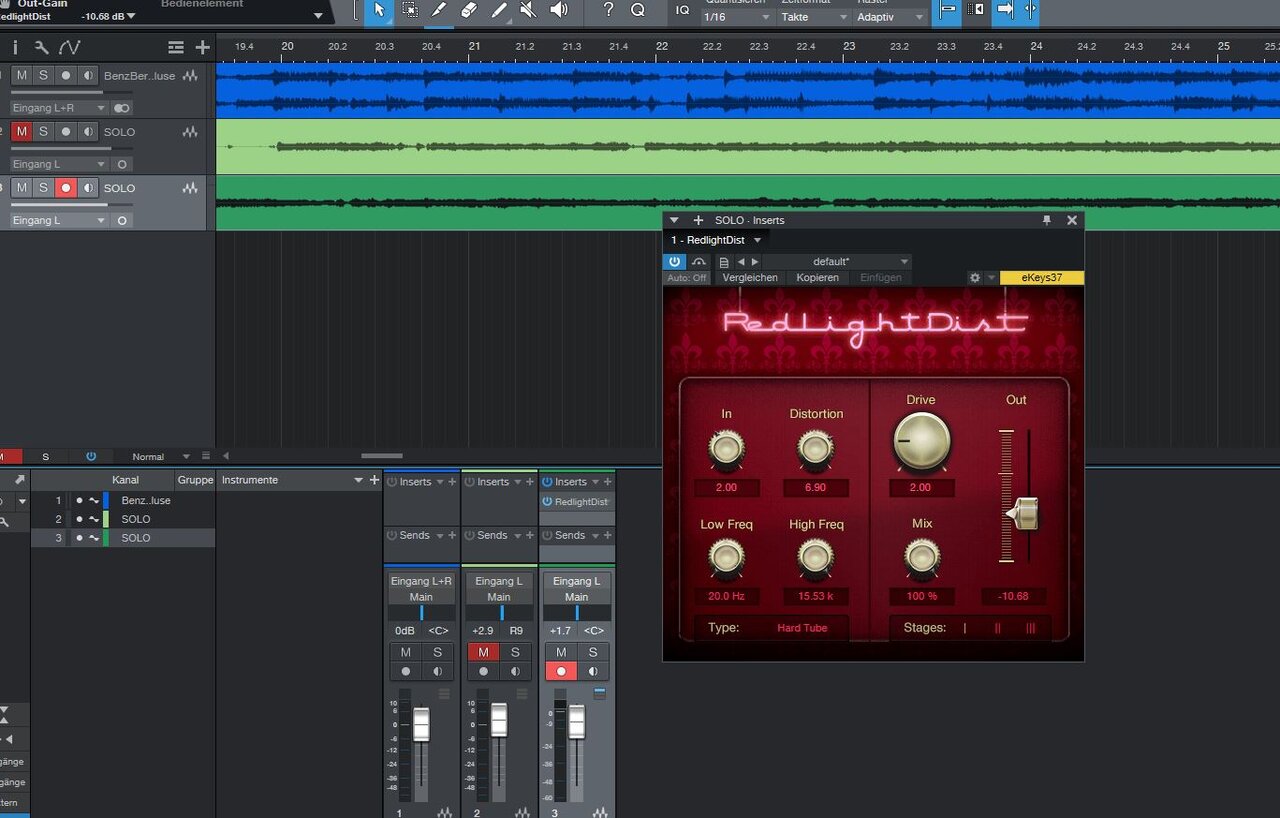Show automation with the curve icon
Screen dimensions: 1280x818
pyautogui.click(x=69, y=47)
